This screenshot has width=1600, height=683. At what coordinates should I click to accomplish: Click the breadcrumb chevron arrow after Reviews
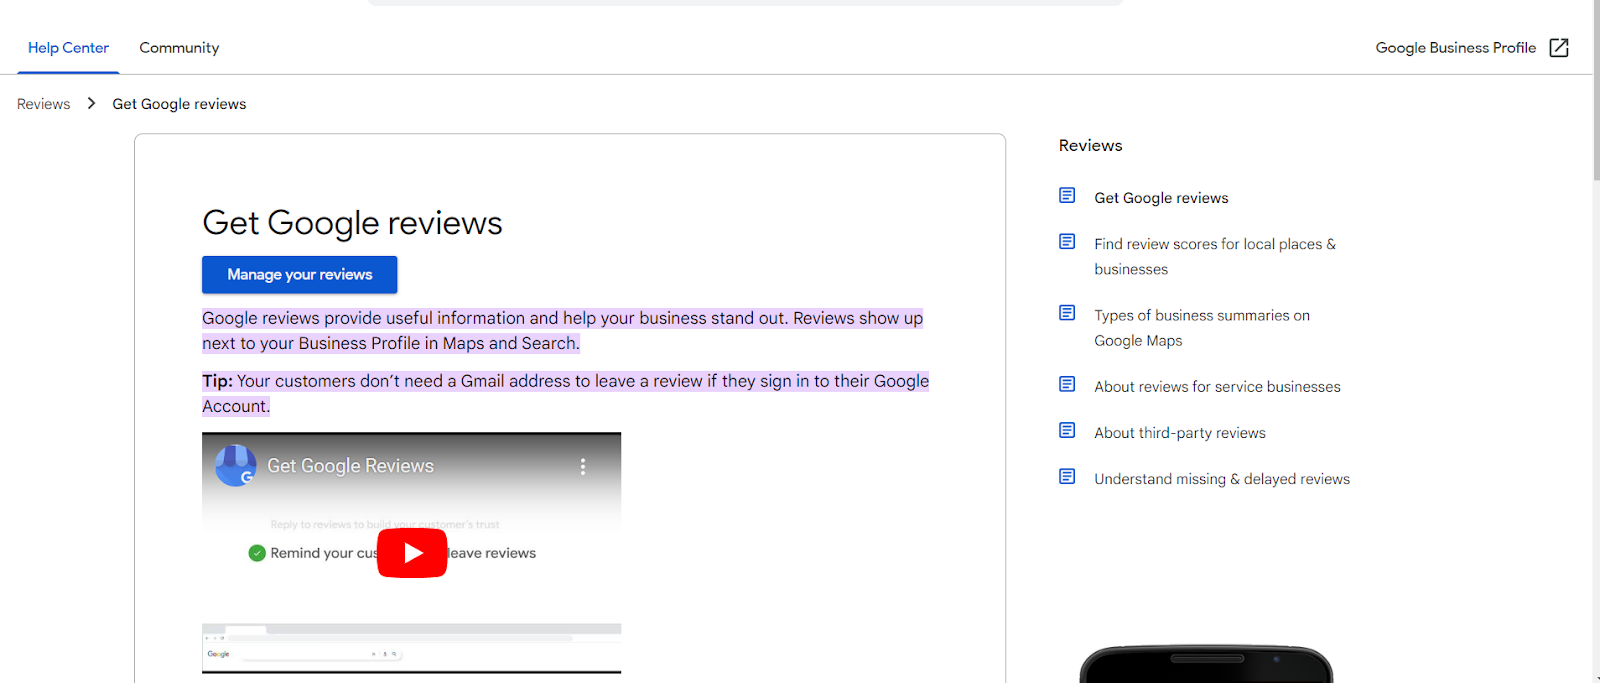[x=91, y=103]
